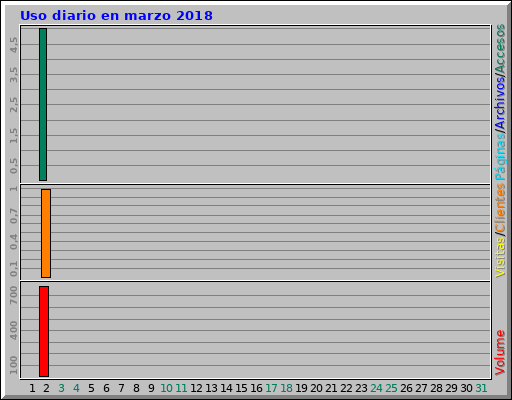Click day label 12 on the x-axis
The image size is (512, 400).
coord(196,388)
